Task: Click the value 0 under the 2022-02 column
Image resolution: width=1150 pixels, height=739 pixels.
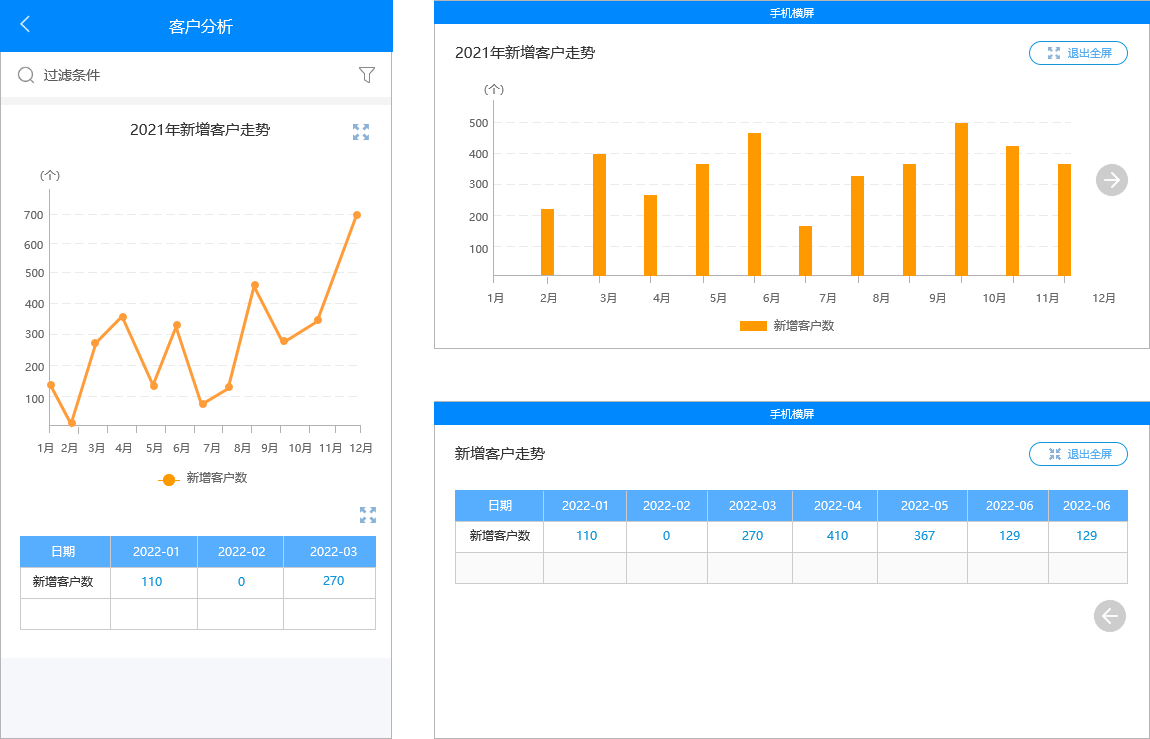Action: coord(240,580)
